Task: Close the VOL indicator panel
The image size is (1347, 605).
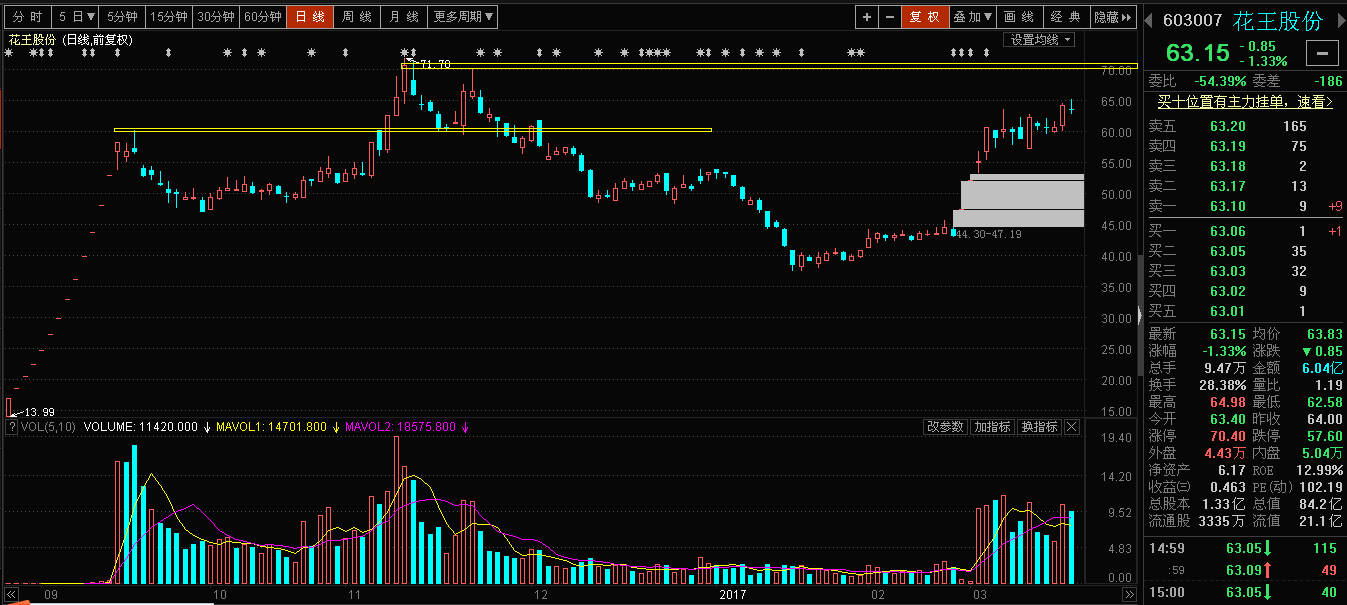Action: pos(1072,427)
